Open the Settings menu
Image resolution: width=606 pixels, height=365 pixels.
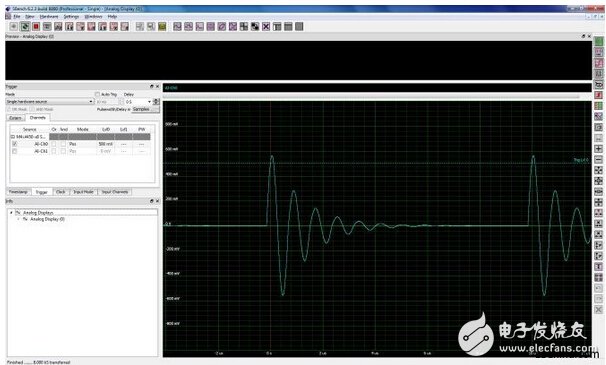[71, 17]
